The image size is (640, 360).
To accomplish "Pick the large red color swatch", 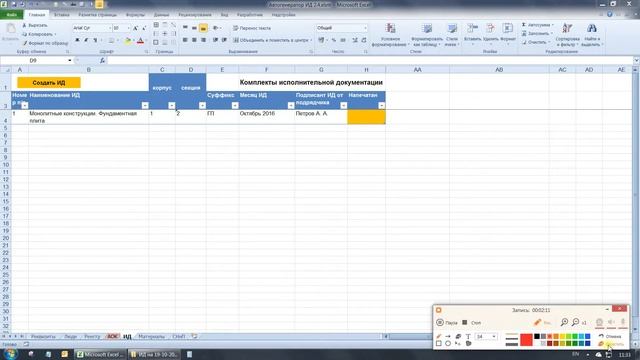I will (x=526, y=340).
